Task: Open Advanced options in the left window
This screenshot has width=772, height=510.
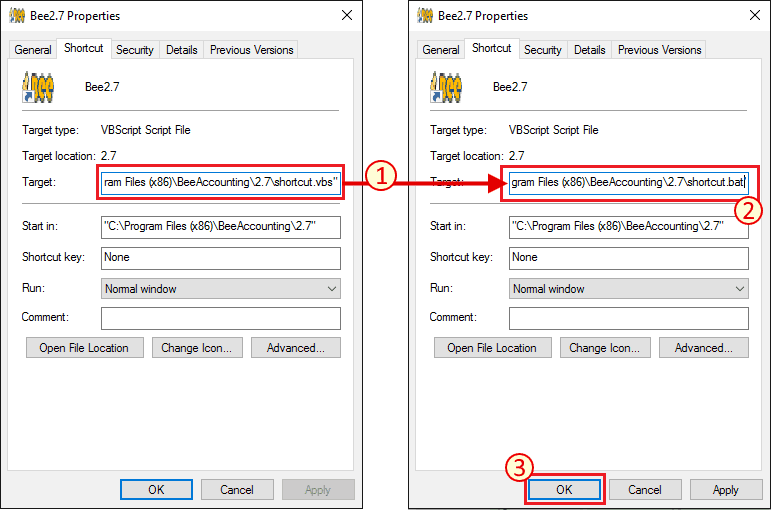Action: (x=296, y=348)
